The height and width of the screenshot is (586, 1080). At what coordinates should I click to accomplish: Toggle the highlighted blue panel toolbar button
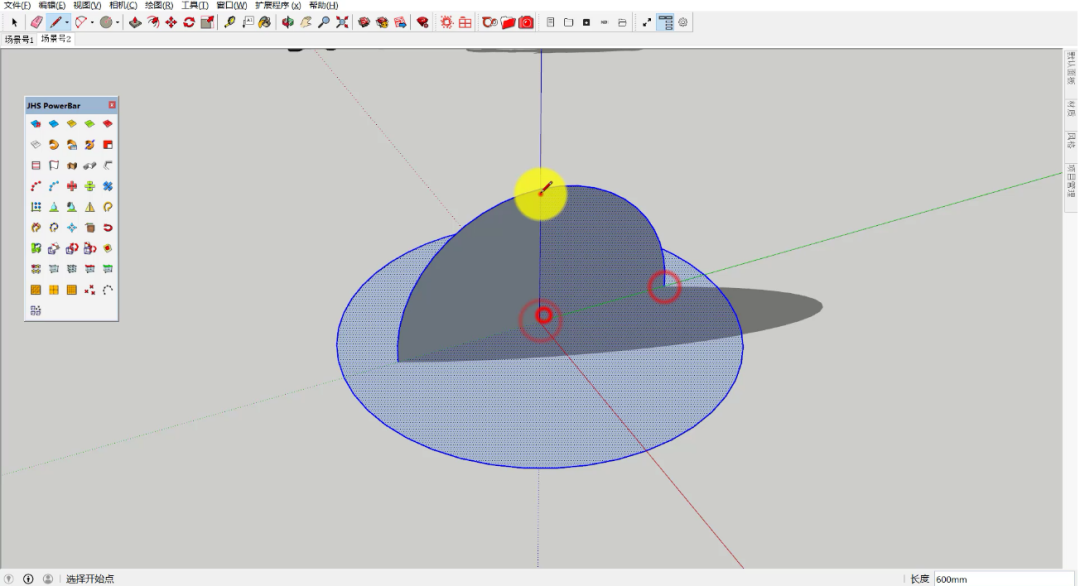(x=665, y=23)
